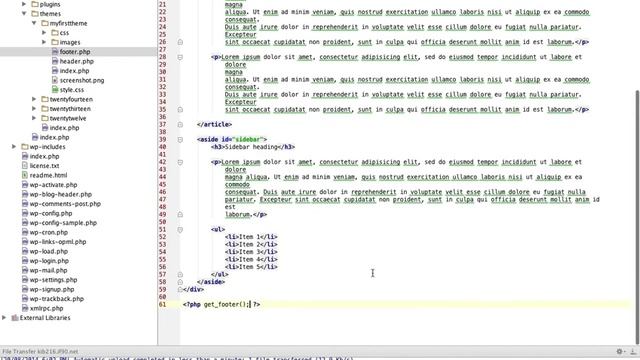The image size is (640, 360).
Task: Open readme.html file
Action: (x=48, y=175)
